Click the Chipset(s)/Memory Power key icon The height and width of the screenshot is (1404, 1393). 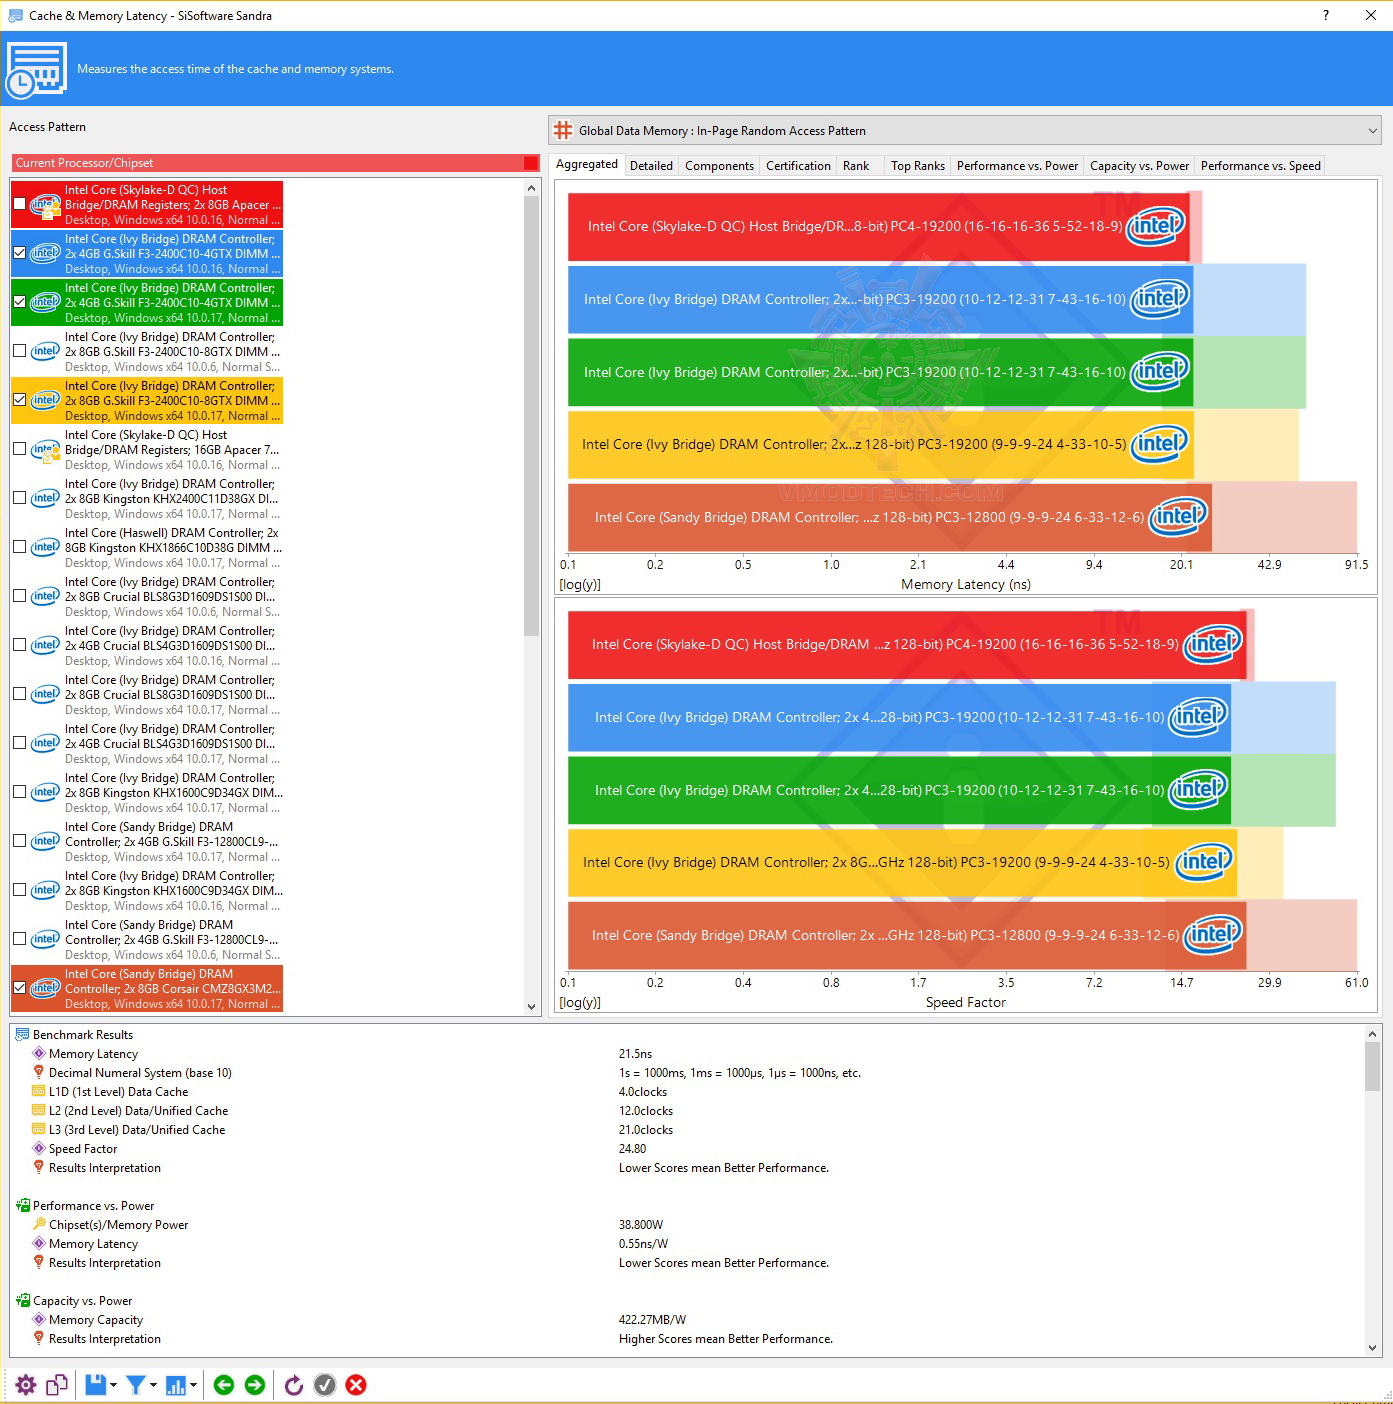39,1225
